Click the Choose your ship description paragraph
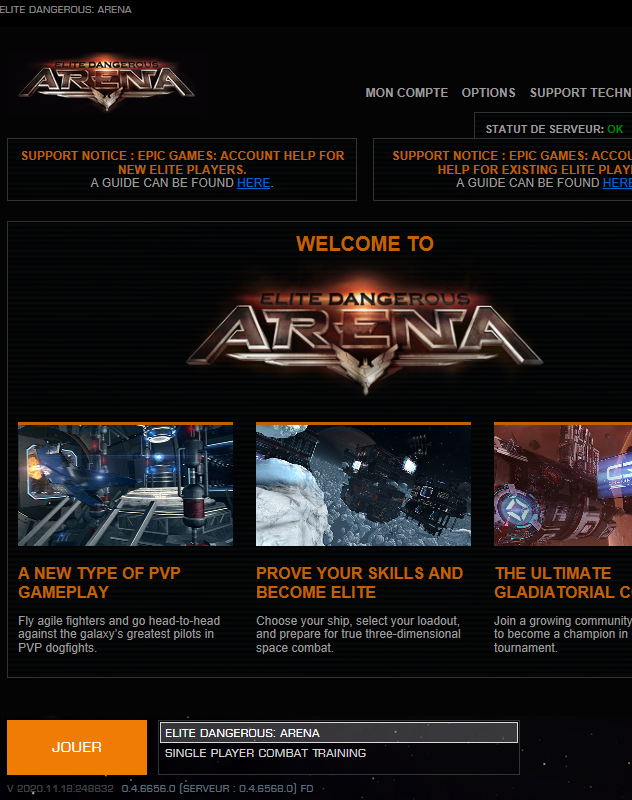Screen dimensions: 632x800 pos(359,634)
